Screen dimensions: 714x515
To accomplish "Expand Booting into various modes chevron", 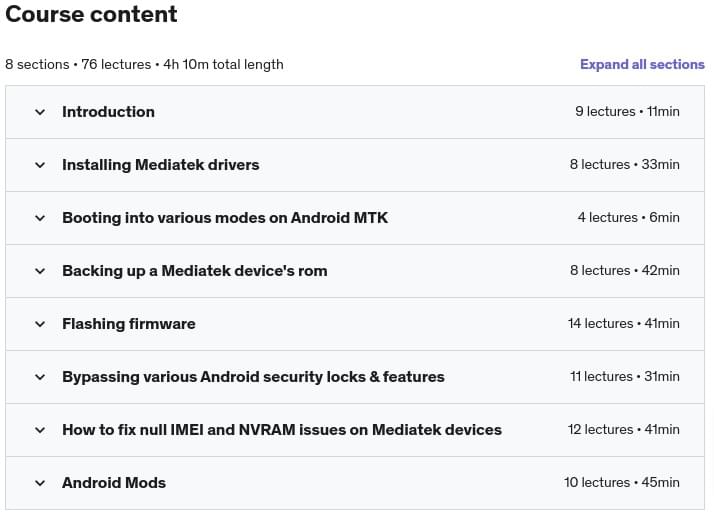I will pyautogui.click(x=40, y=218).
